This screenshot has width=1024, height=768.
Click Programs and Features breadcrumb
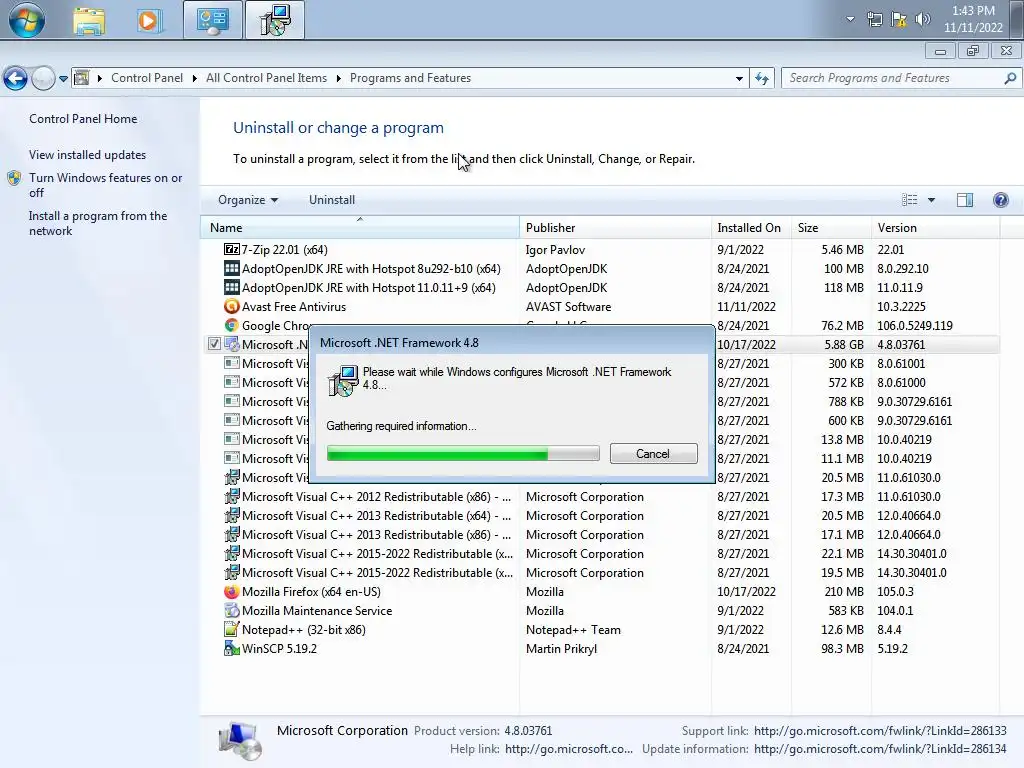point(410,78)
